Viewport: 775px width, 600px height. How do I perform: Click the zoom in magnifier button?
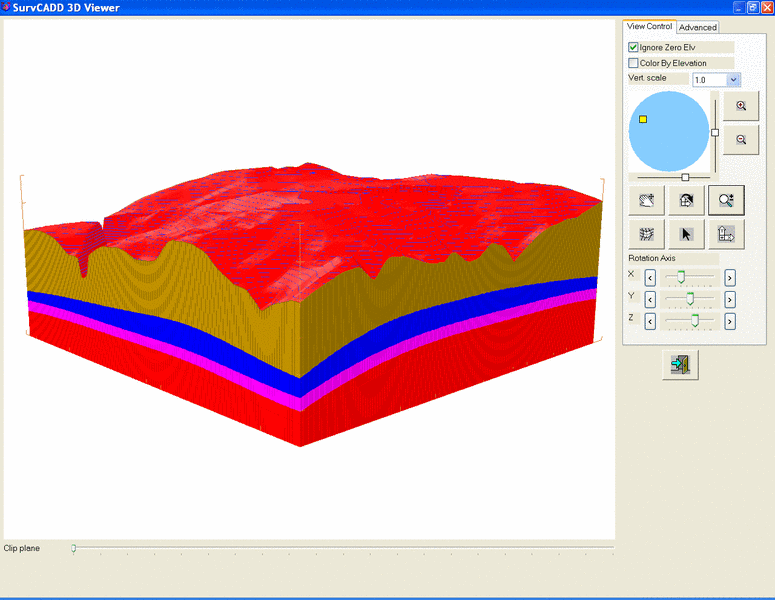[x=740, y=106]
